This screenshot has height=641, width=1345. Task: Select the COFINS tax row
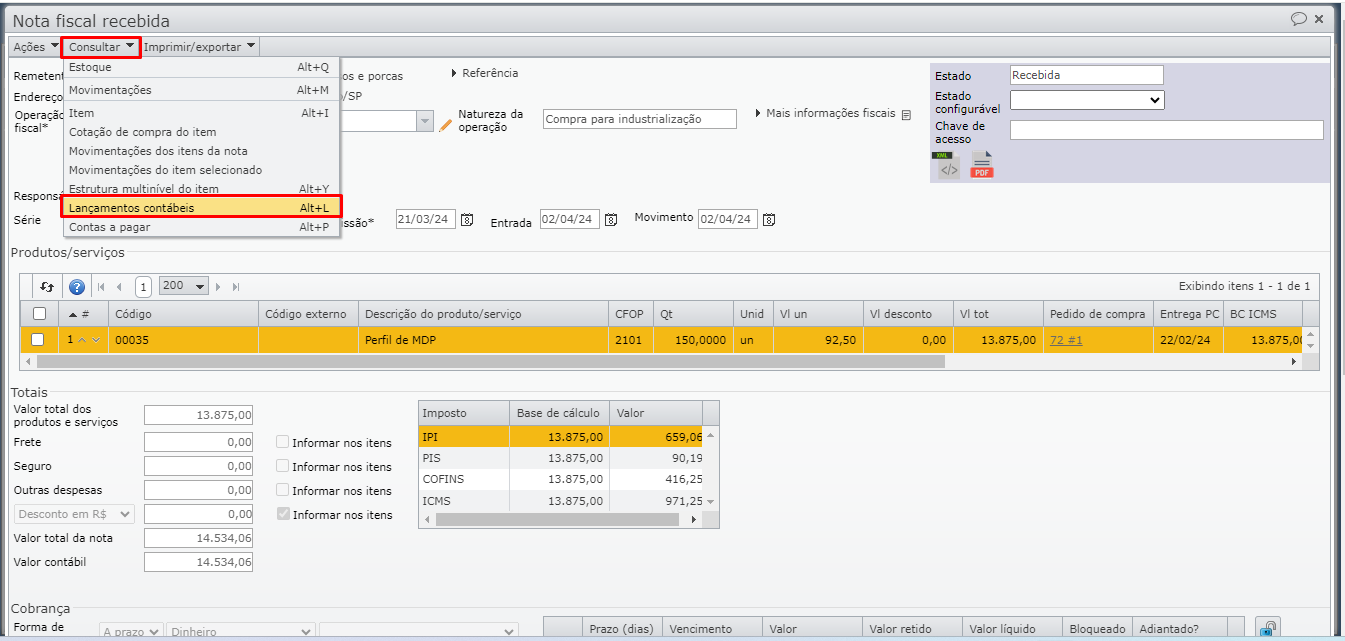[560, 479]
